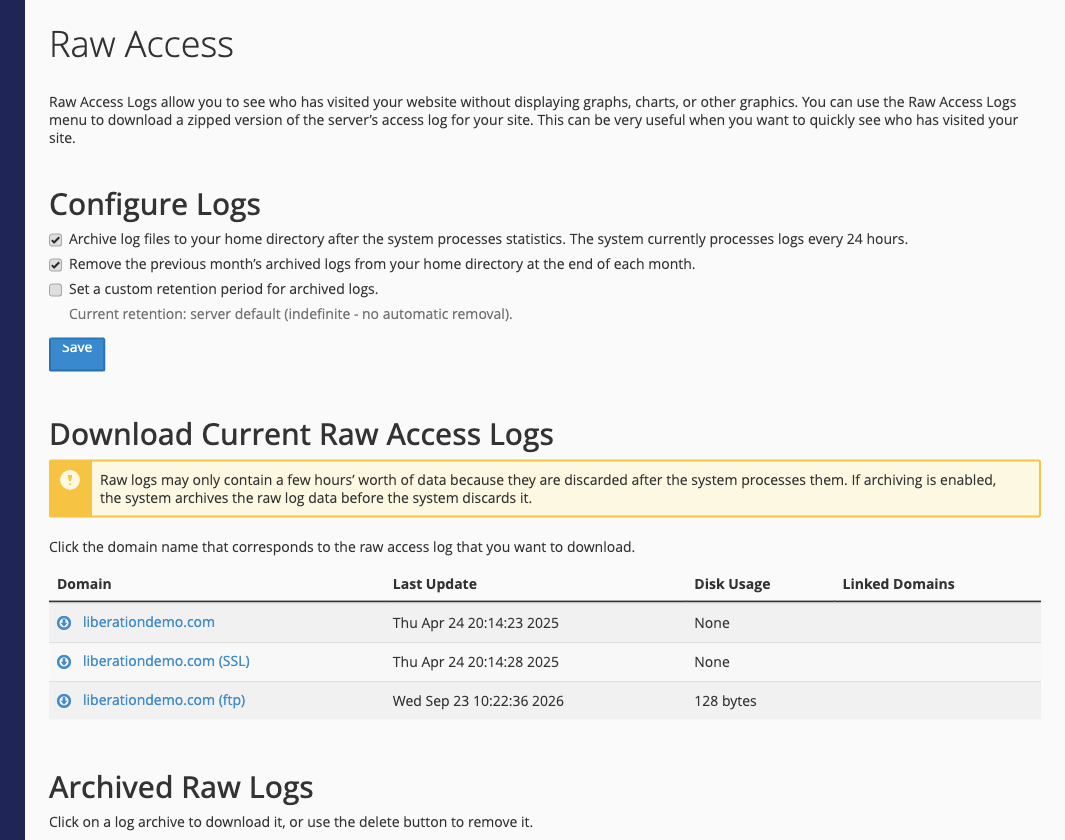Click the Last Update column header
Viewport: 1065px width, 840px height.
point(435,584)
